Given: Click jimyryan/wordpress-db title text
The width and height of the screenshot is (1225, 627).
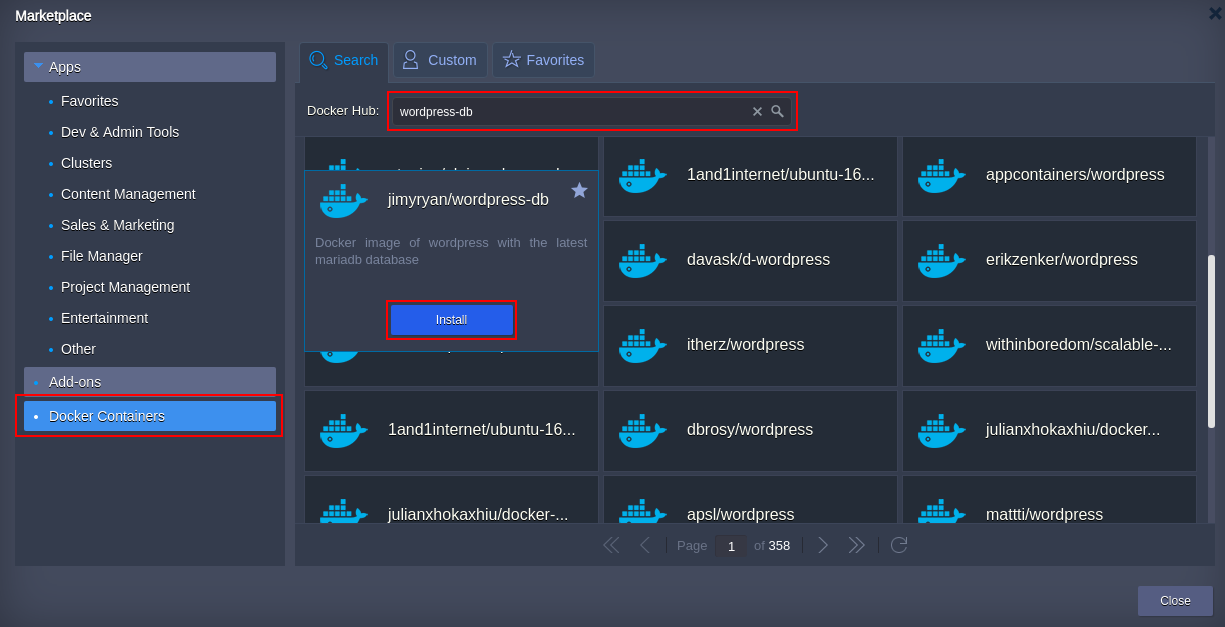Looking at the screenshot, I should coord(468,200).
